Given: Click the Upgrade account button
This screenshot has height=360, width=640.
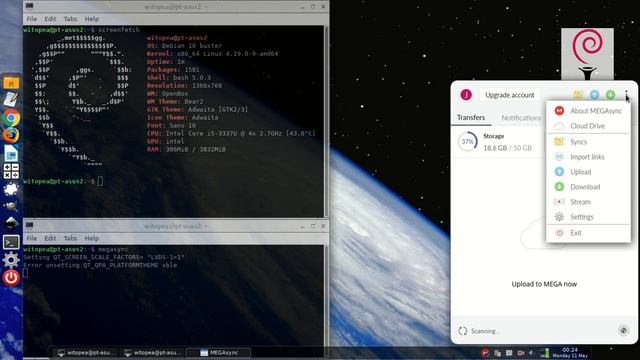Looking at the screenshot, I should [x=510, y=95].
